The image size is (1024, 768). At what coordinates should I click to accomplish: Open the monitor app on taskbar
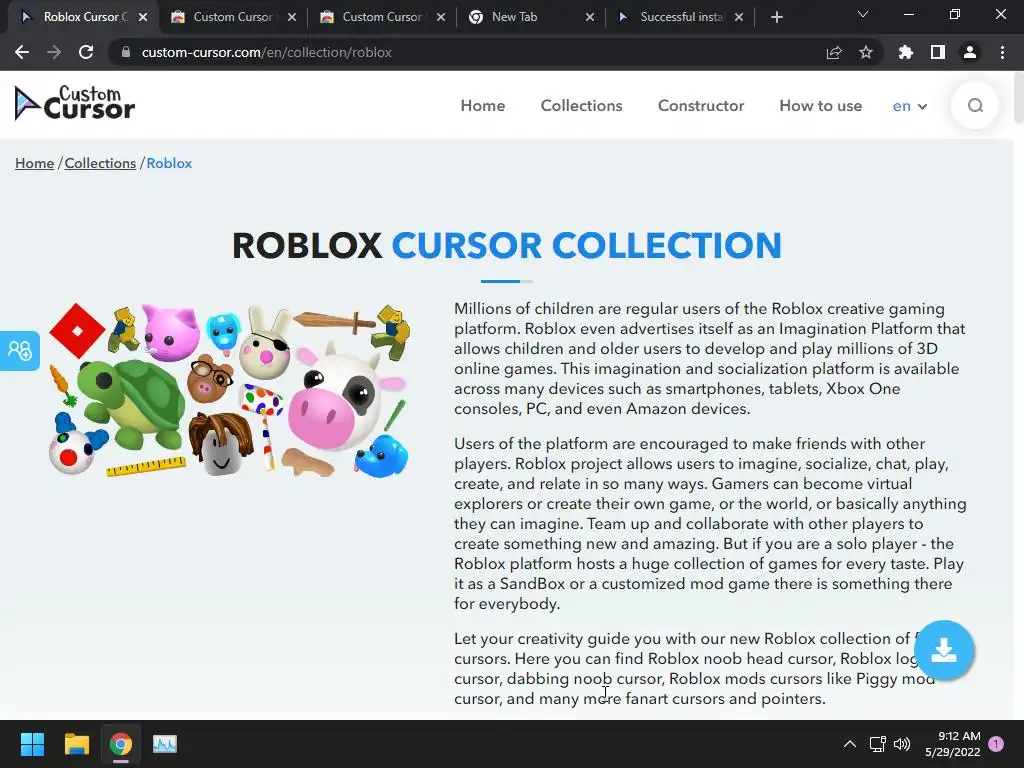tap(165, 744)
